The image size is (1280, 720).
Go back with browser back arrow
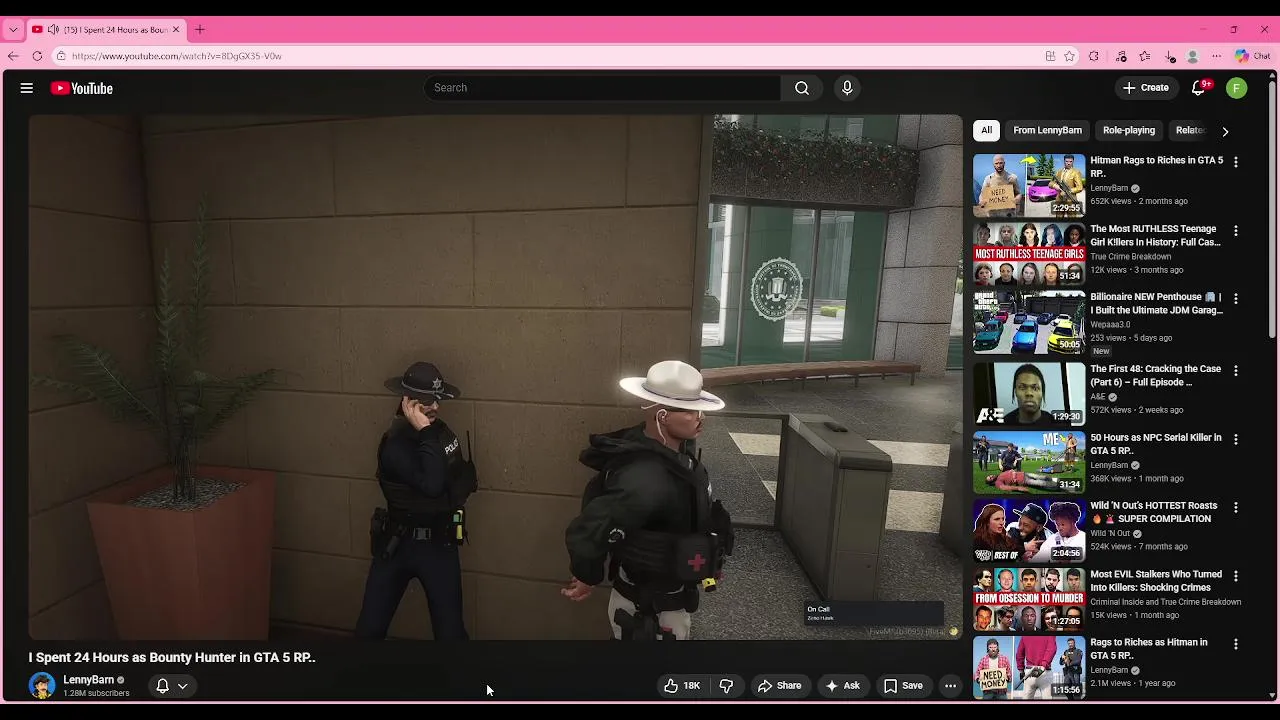[13, 56]
